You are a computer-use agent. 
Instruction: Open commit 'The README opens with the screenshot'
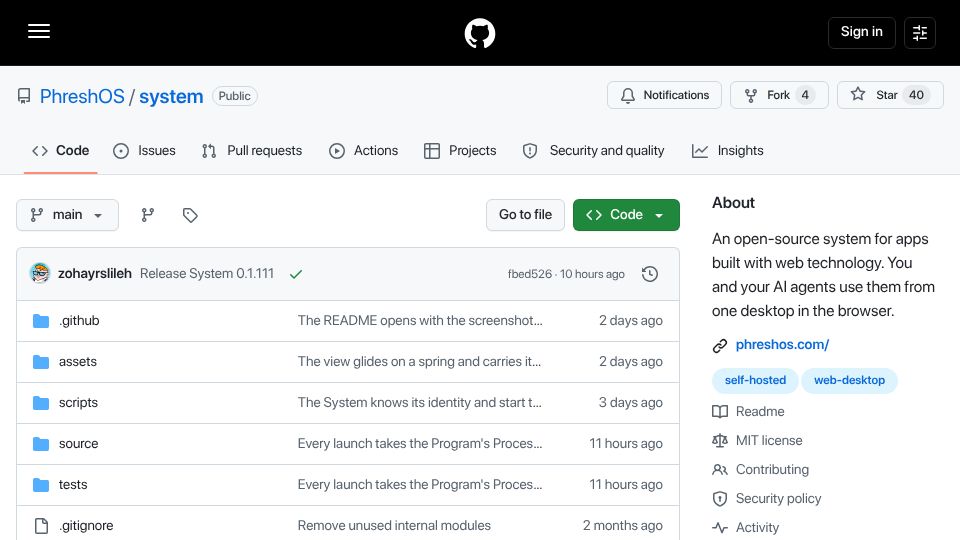coord(420,321)
